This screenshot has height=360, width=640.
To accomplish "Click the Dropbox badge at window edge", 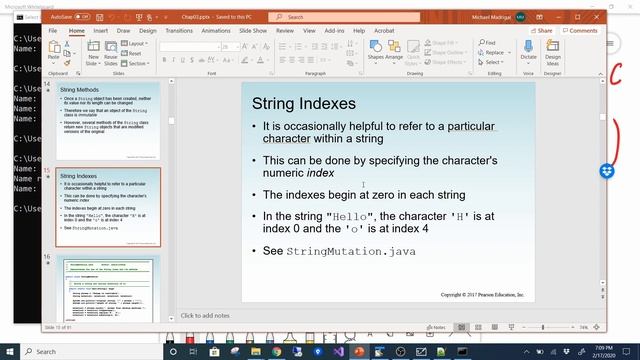I will [607, 171].
